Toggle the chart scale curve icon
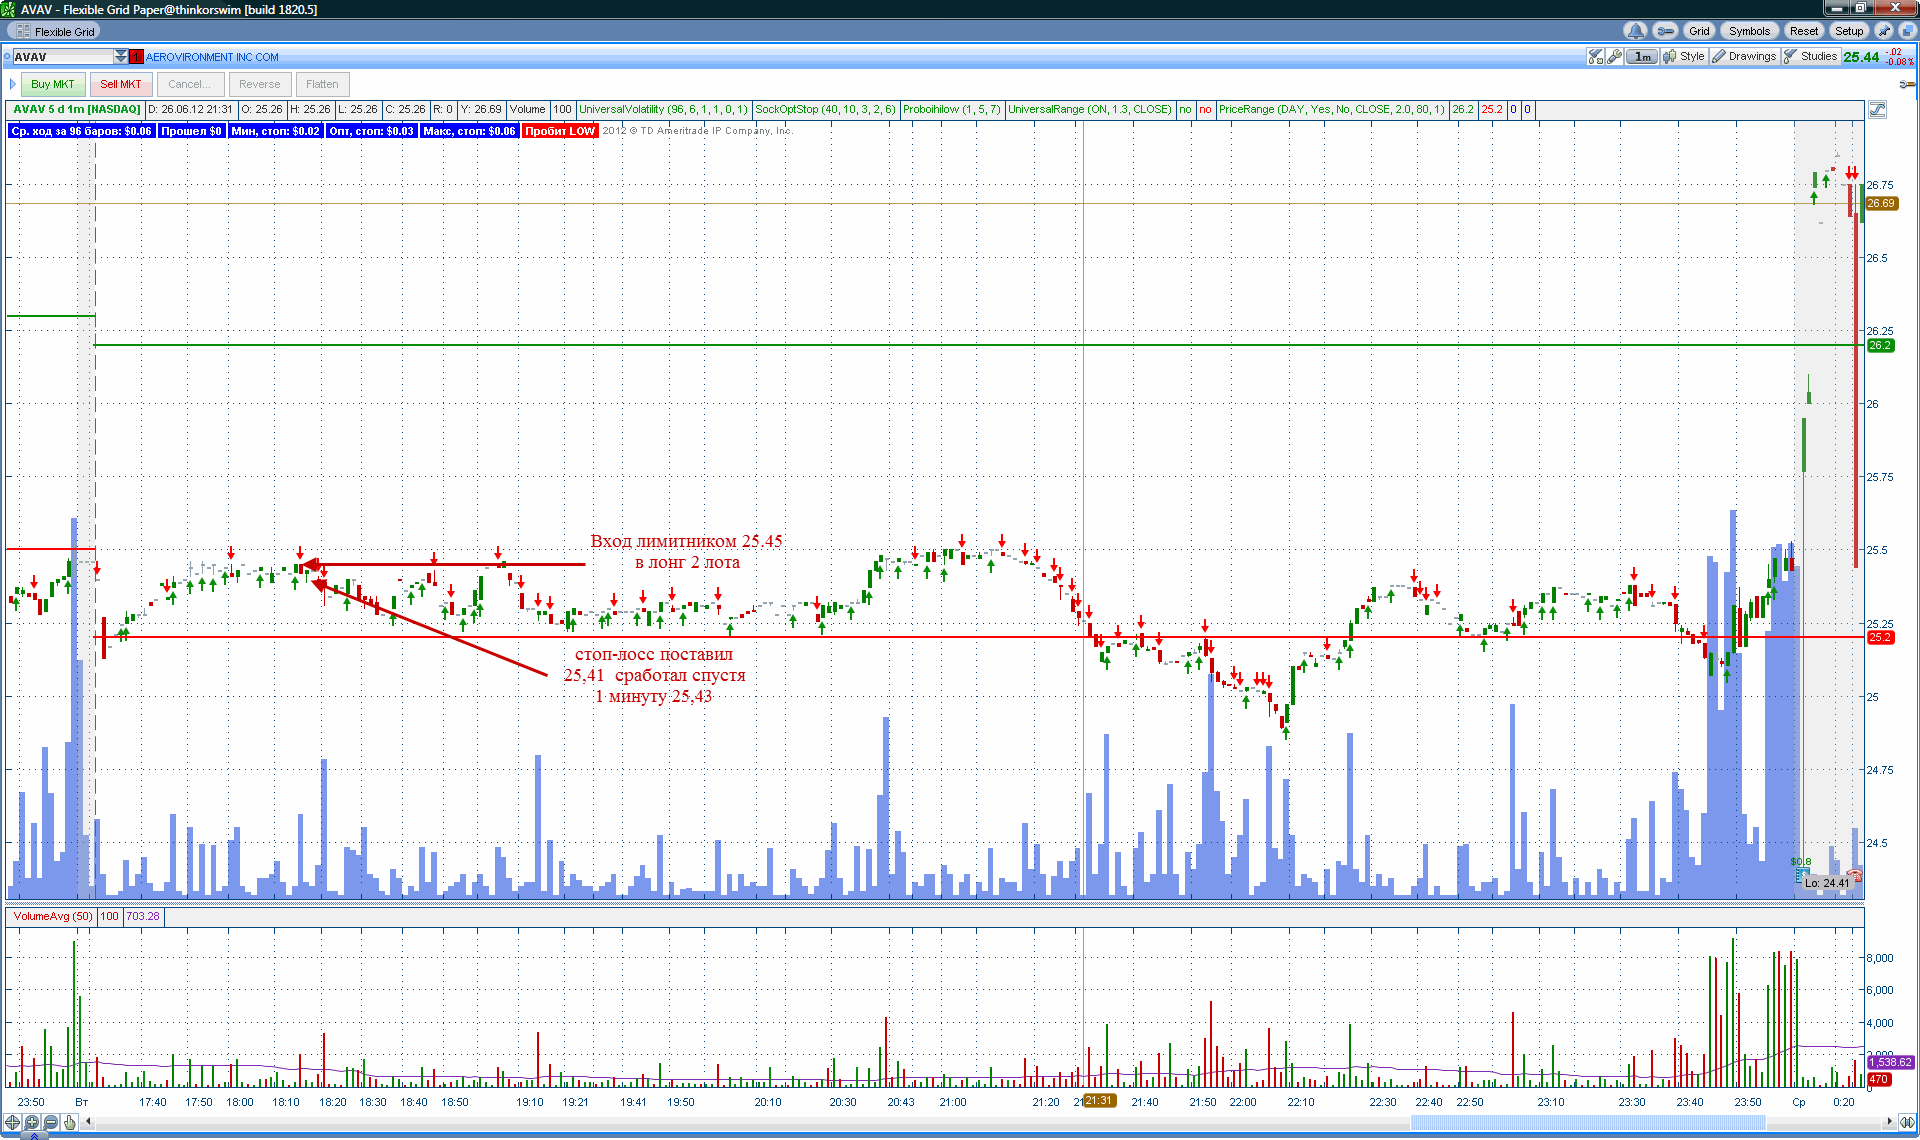1920x1140 pixels. 1877,109
